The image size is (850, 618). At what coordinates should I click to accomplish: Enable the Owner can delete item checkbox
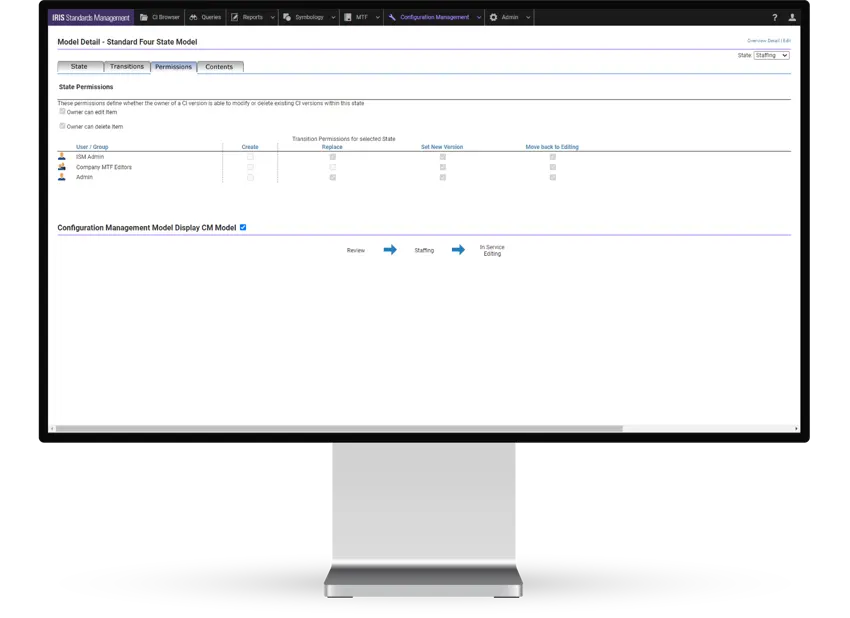tap(62, 126)
